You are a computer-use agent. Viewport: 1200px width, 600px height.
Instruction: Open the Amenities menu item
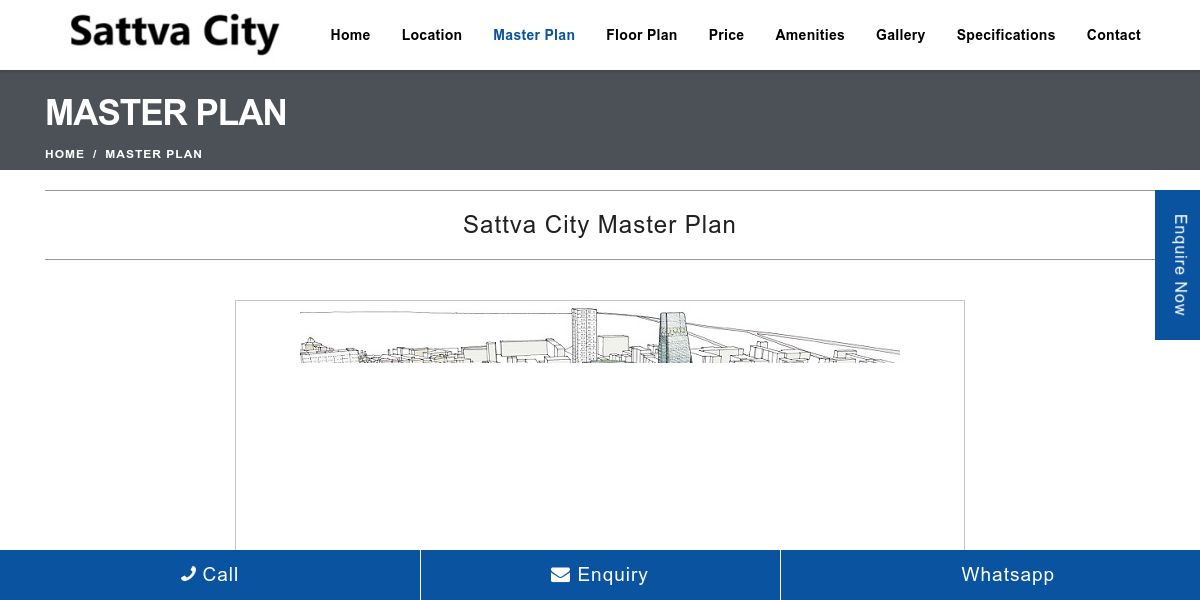pyautogui.click(x=810, y=35)
